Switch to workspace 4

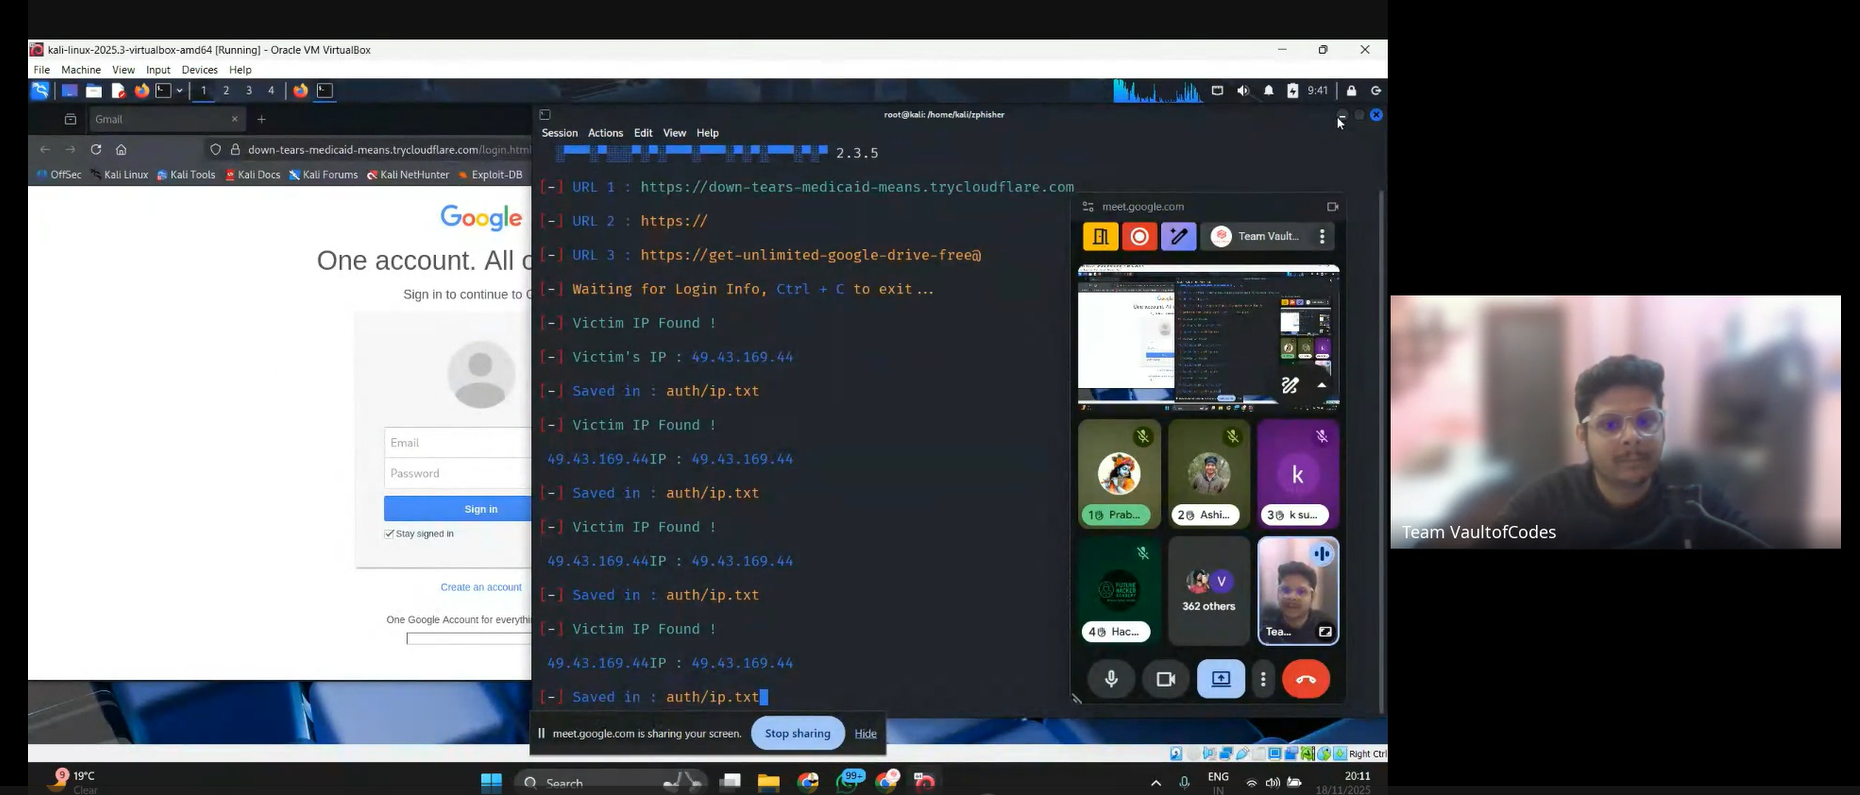click(x=271, y=91)
